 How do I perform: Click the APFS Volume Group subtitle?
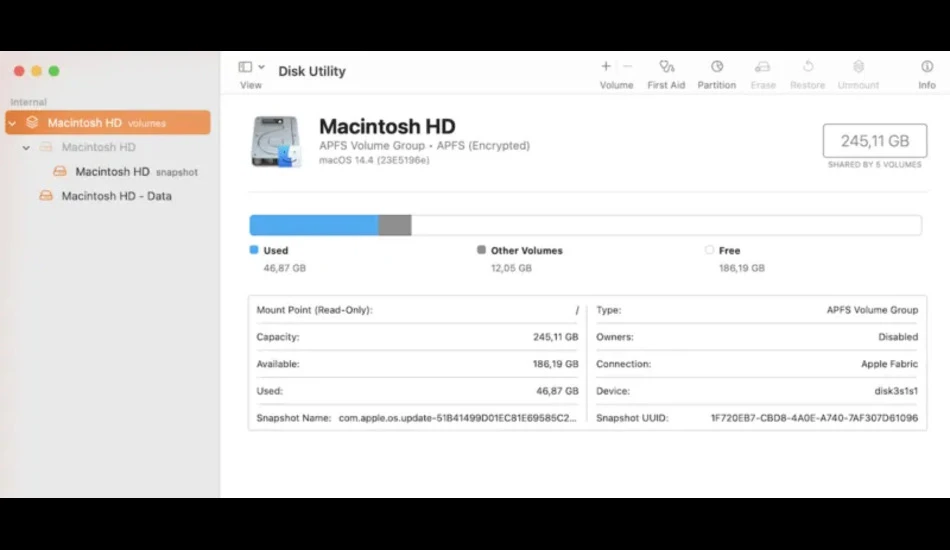[424, 145]
